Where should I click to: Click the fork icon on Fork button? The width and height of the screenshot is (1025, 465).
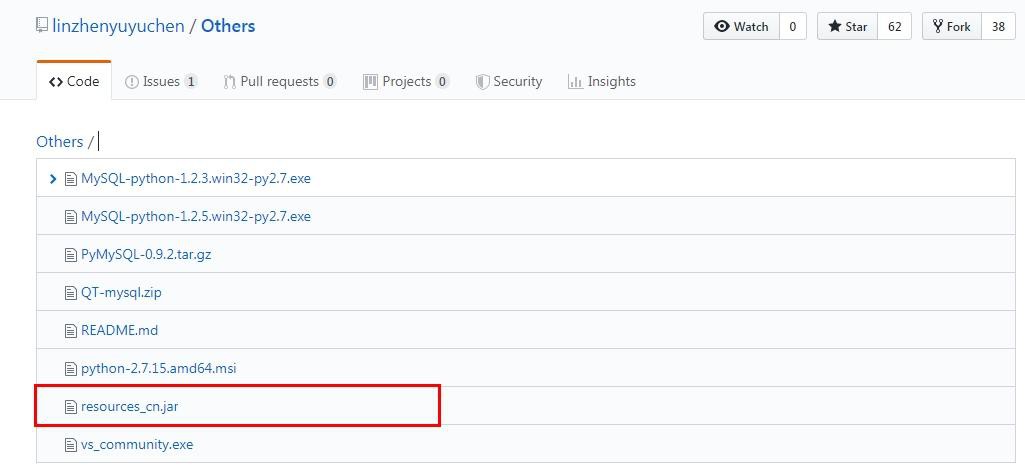tap(937, 26)
